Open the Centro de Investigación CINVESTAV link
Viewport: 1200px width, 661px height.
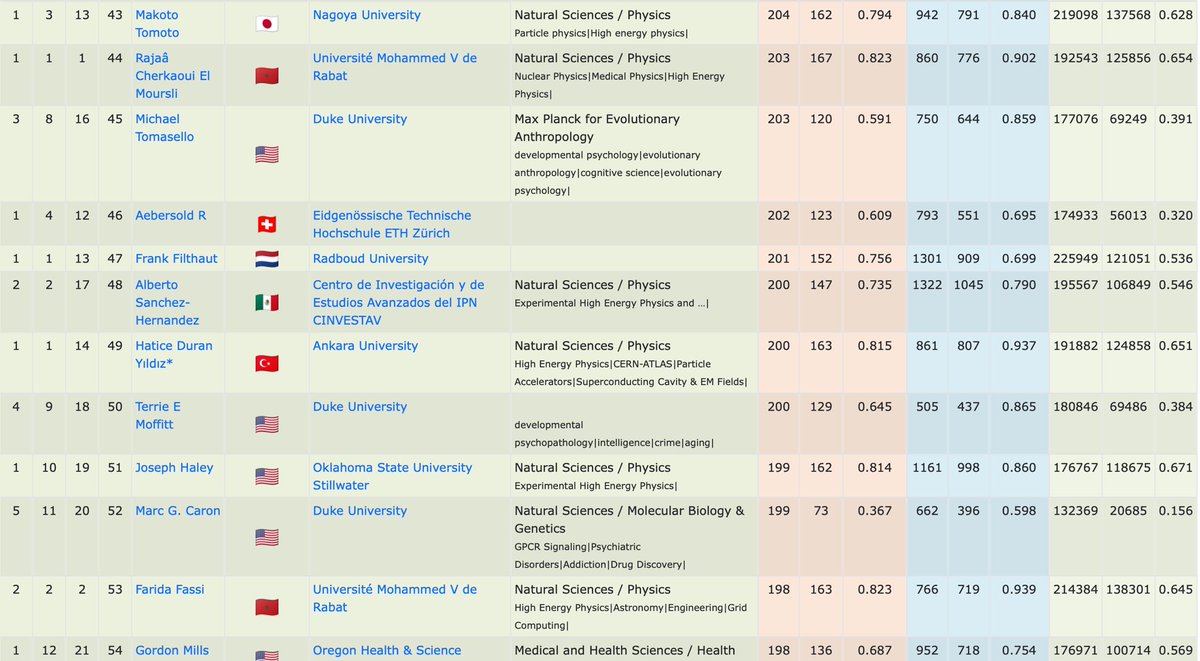pos(398,302)
